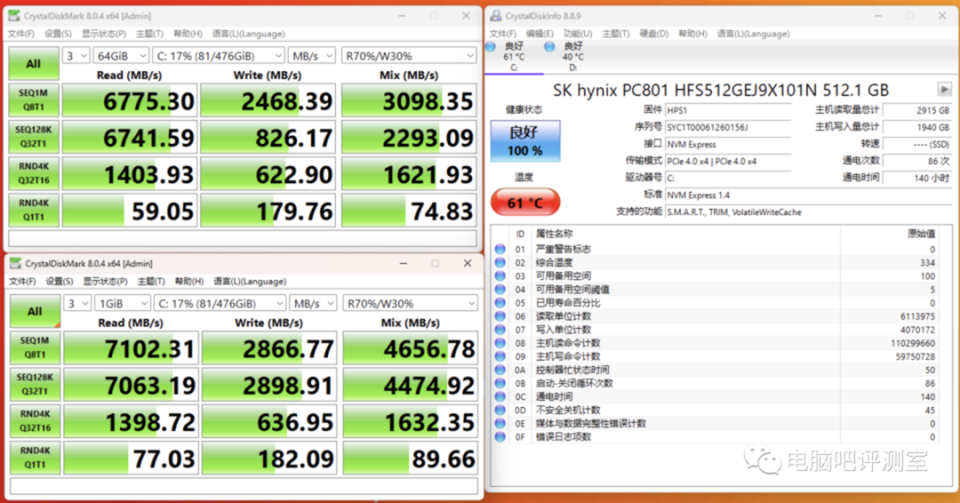Open MB/s unit dropdown in 1GiB window
The width and height of the screenshot is (960, 503).
click(x=313, y=303)
